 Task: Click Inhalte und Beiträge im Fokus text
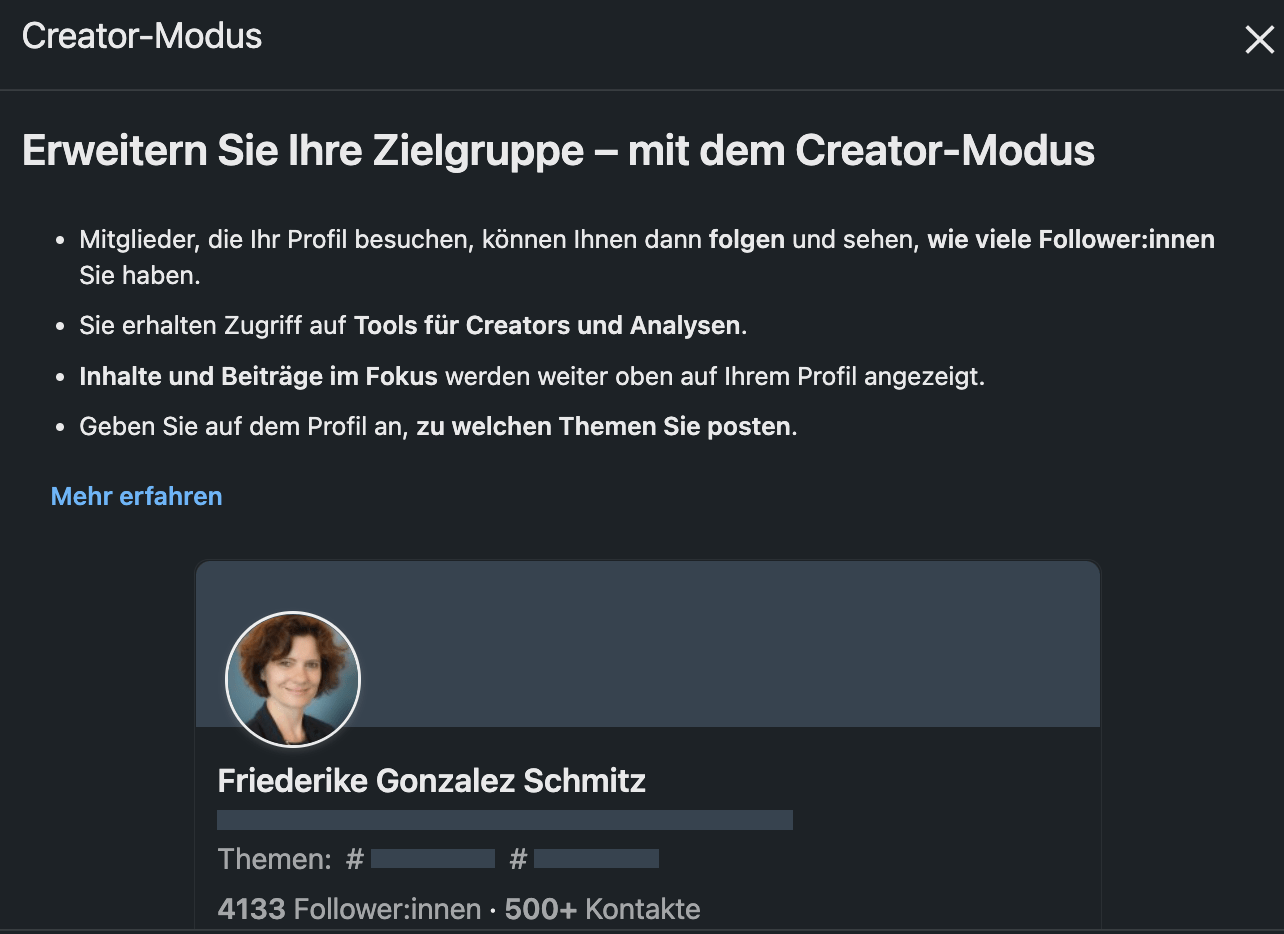coord(259,377)
